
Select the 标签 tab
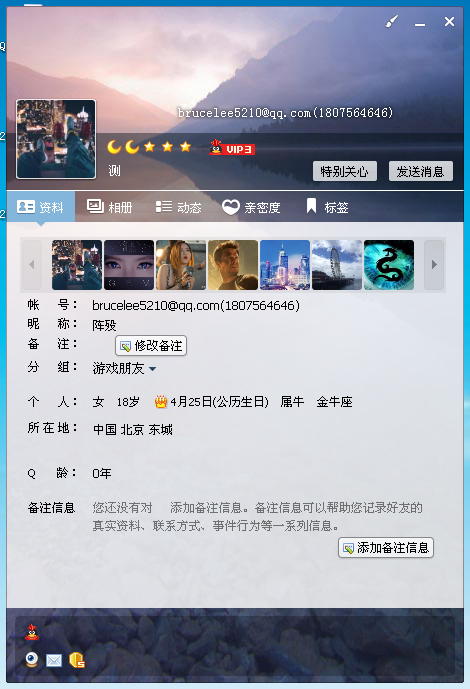pos(327,207)
